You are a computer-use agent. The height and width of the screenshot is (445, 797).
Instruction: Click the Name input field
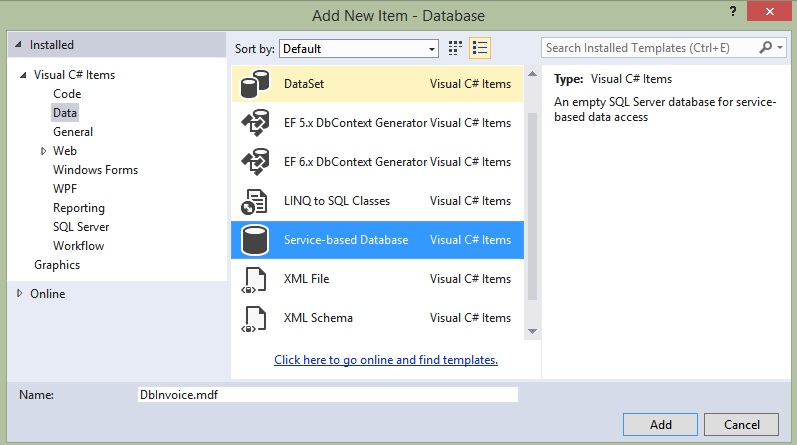pyautogui.click(x=327, y=395)
